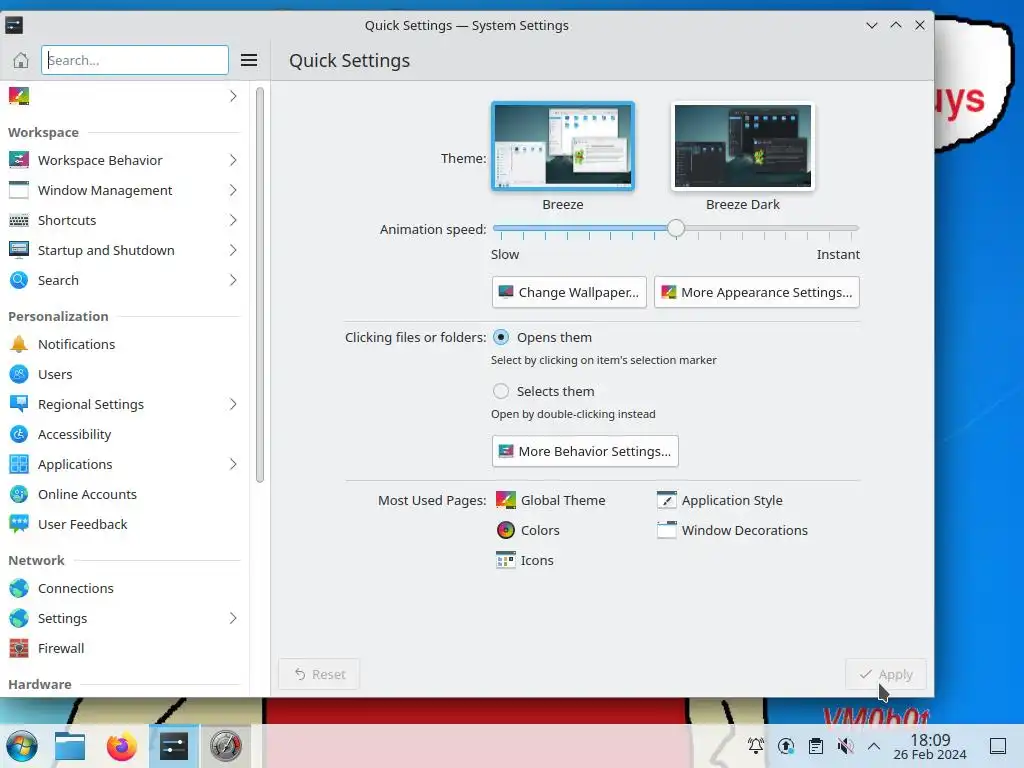
Task: Open Notifications settings page
Action: pyautogui.click(x=124, y=344)
